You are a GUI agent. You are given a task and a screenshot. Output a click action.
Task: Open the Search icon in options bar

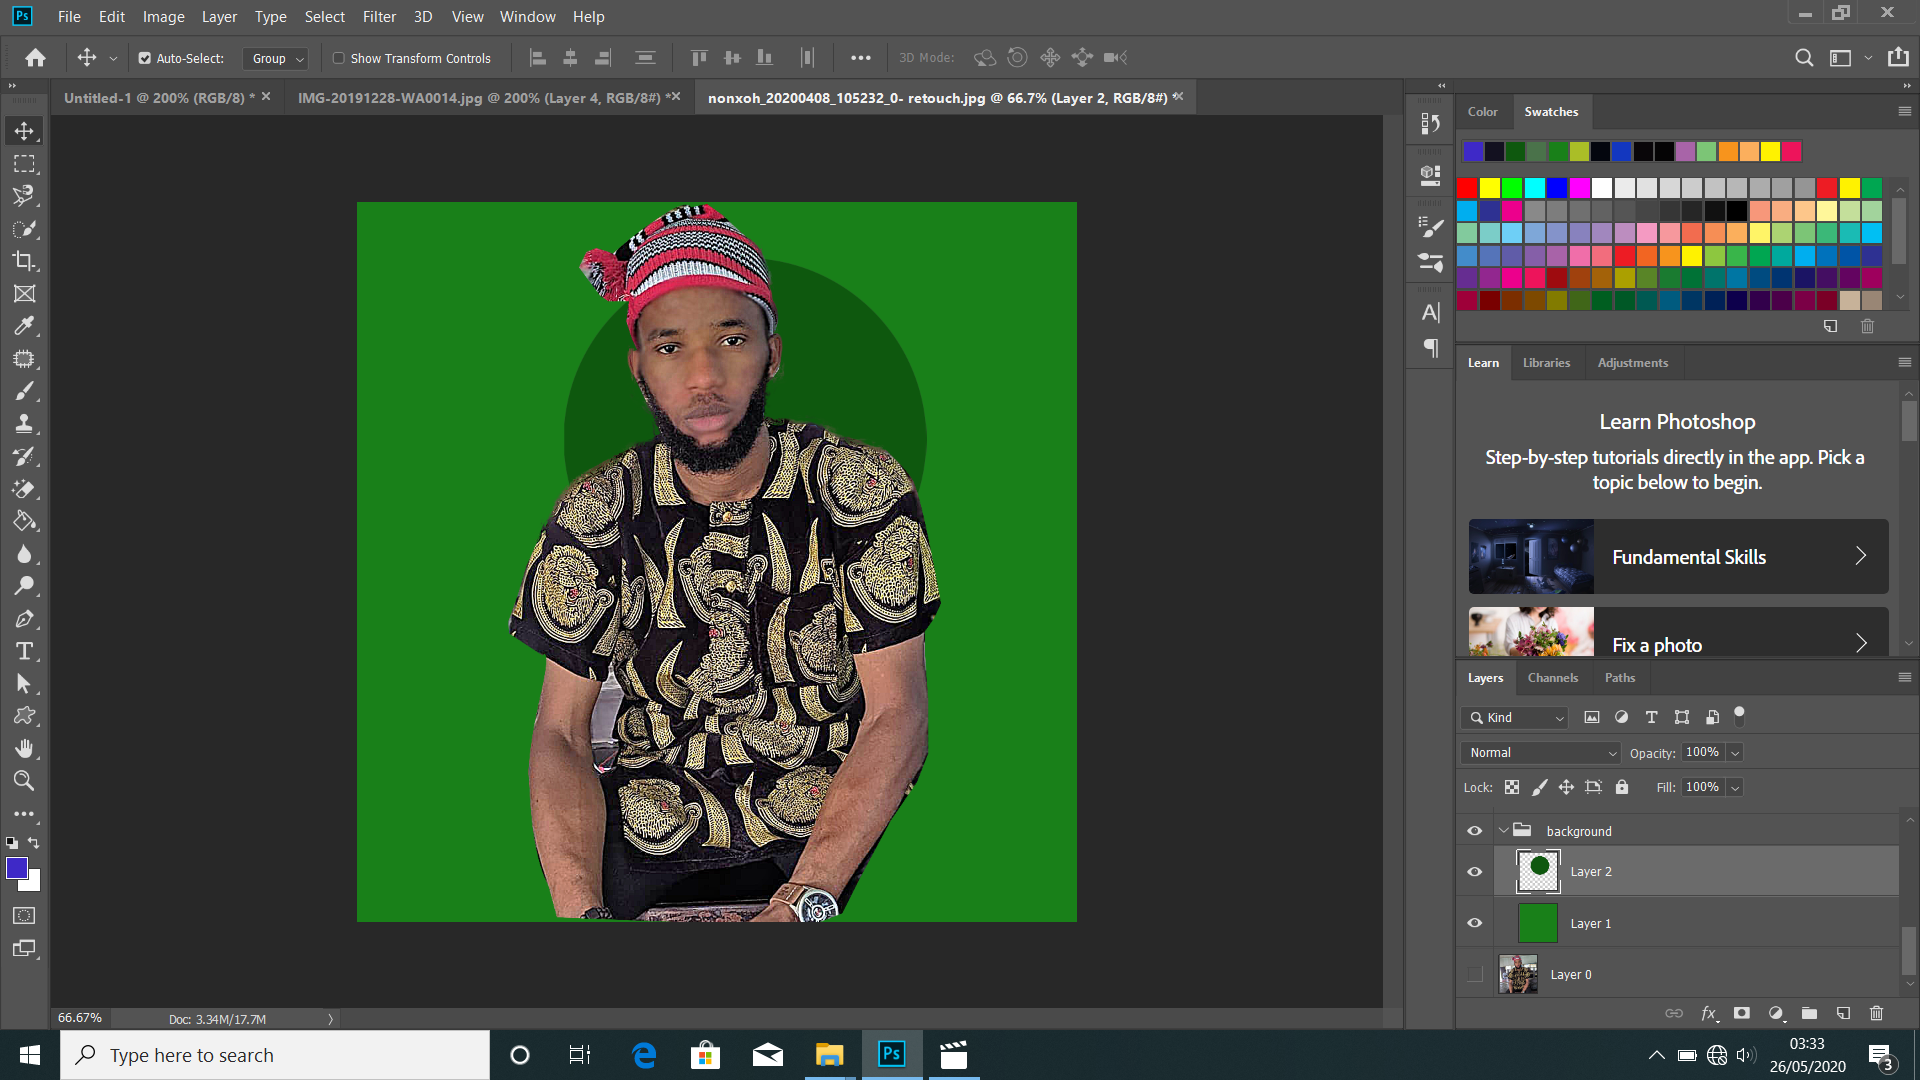point(1803,58)
